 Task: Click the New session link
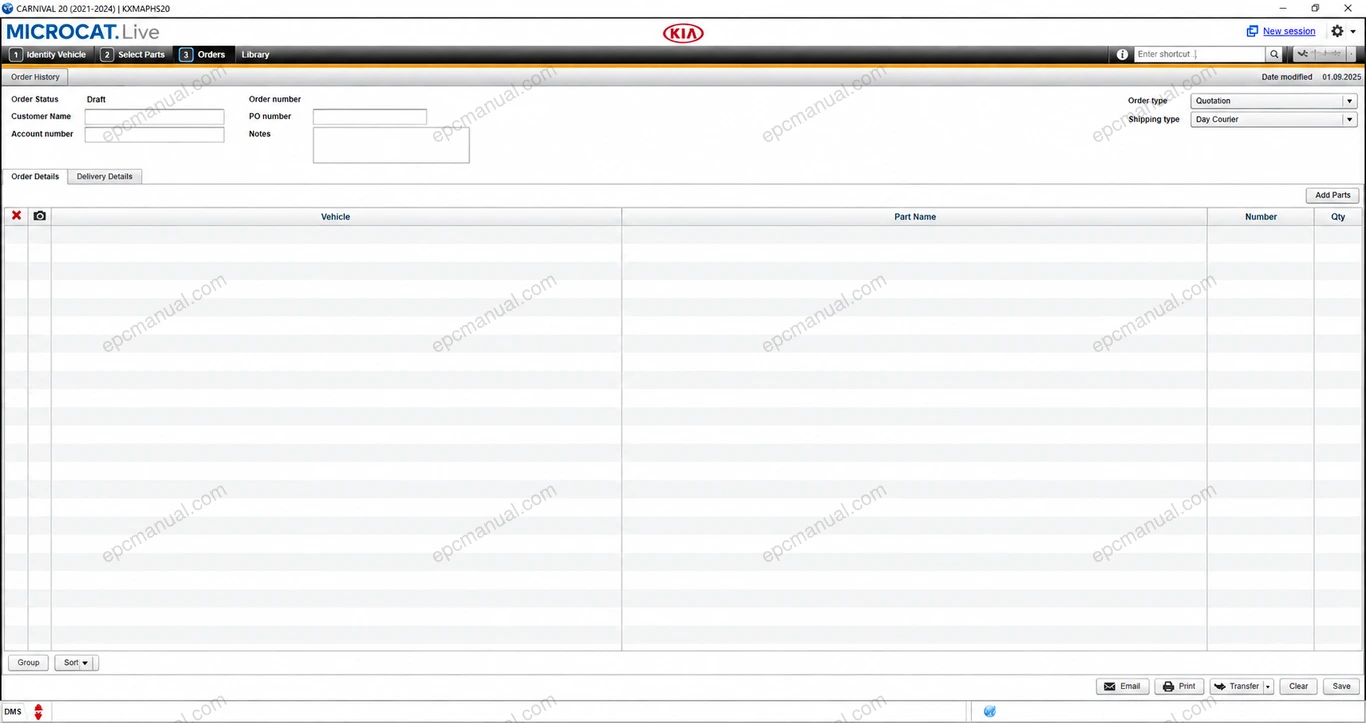[x=1289, y=31]
